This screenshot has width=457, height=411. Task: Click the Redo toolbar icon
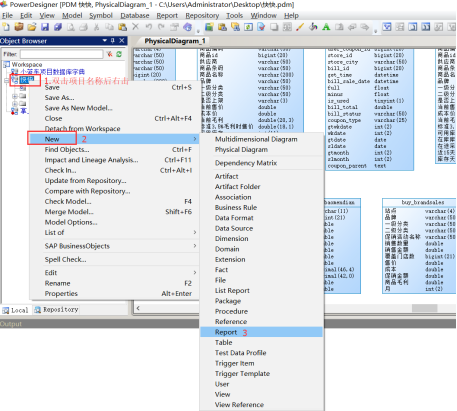click(x=161, y=27)
